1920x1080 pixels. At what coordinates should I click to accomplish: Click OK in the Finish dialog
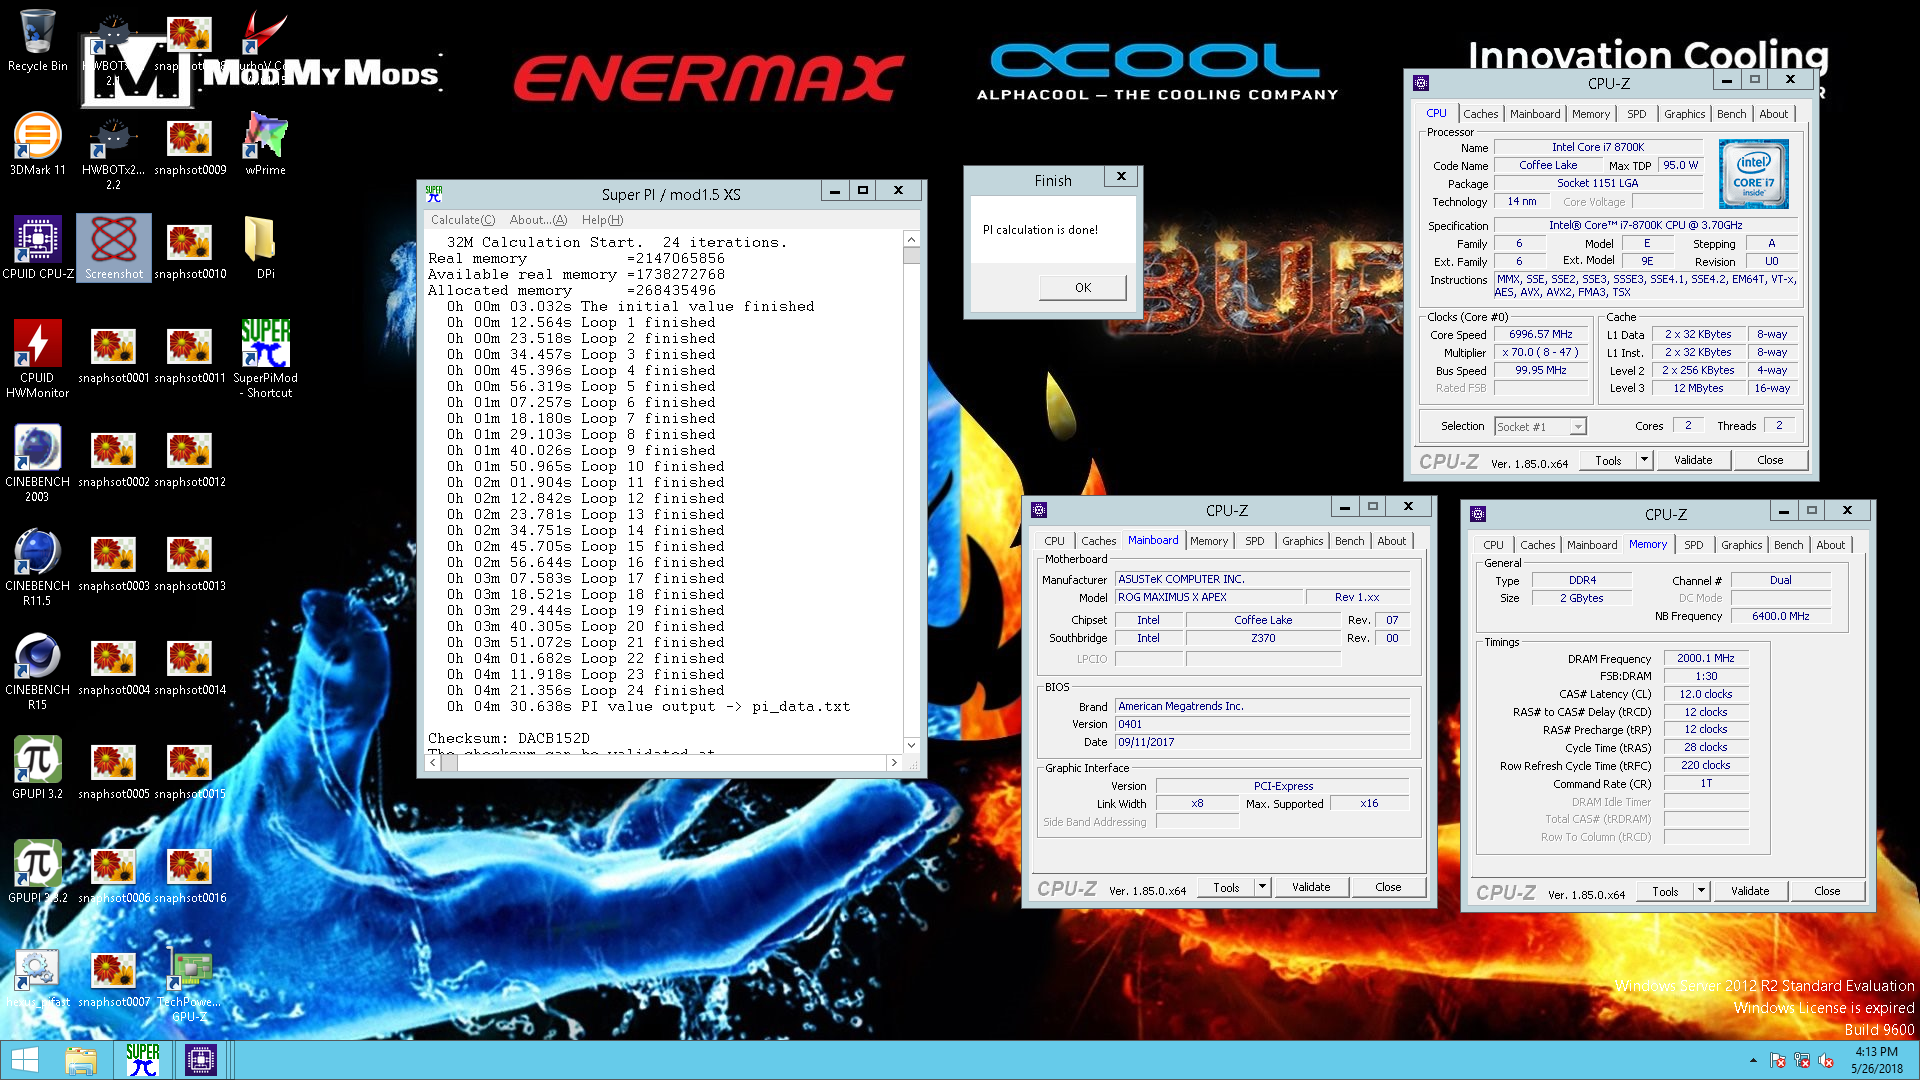tap(1083, 287)
